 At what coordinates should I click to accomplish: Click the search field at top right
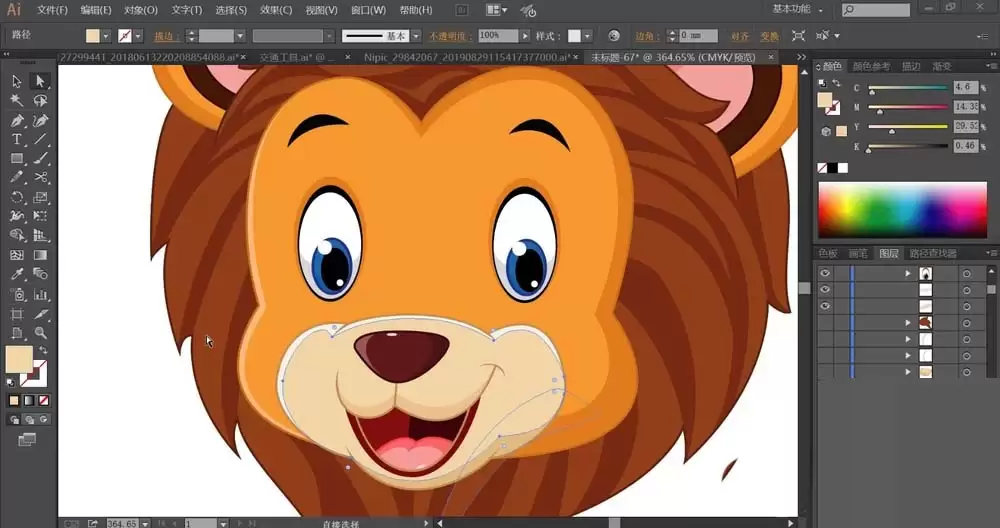(x=882, y=10)
